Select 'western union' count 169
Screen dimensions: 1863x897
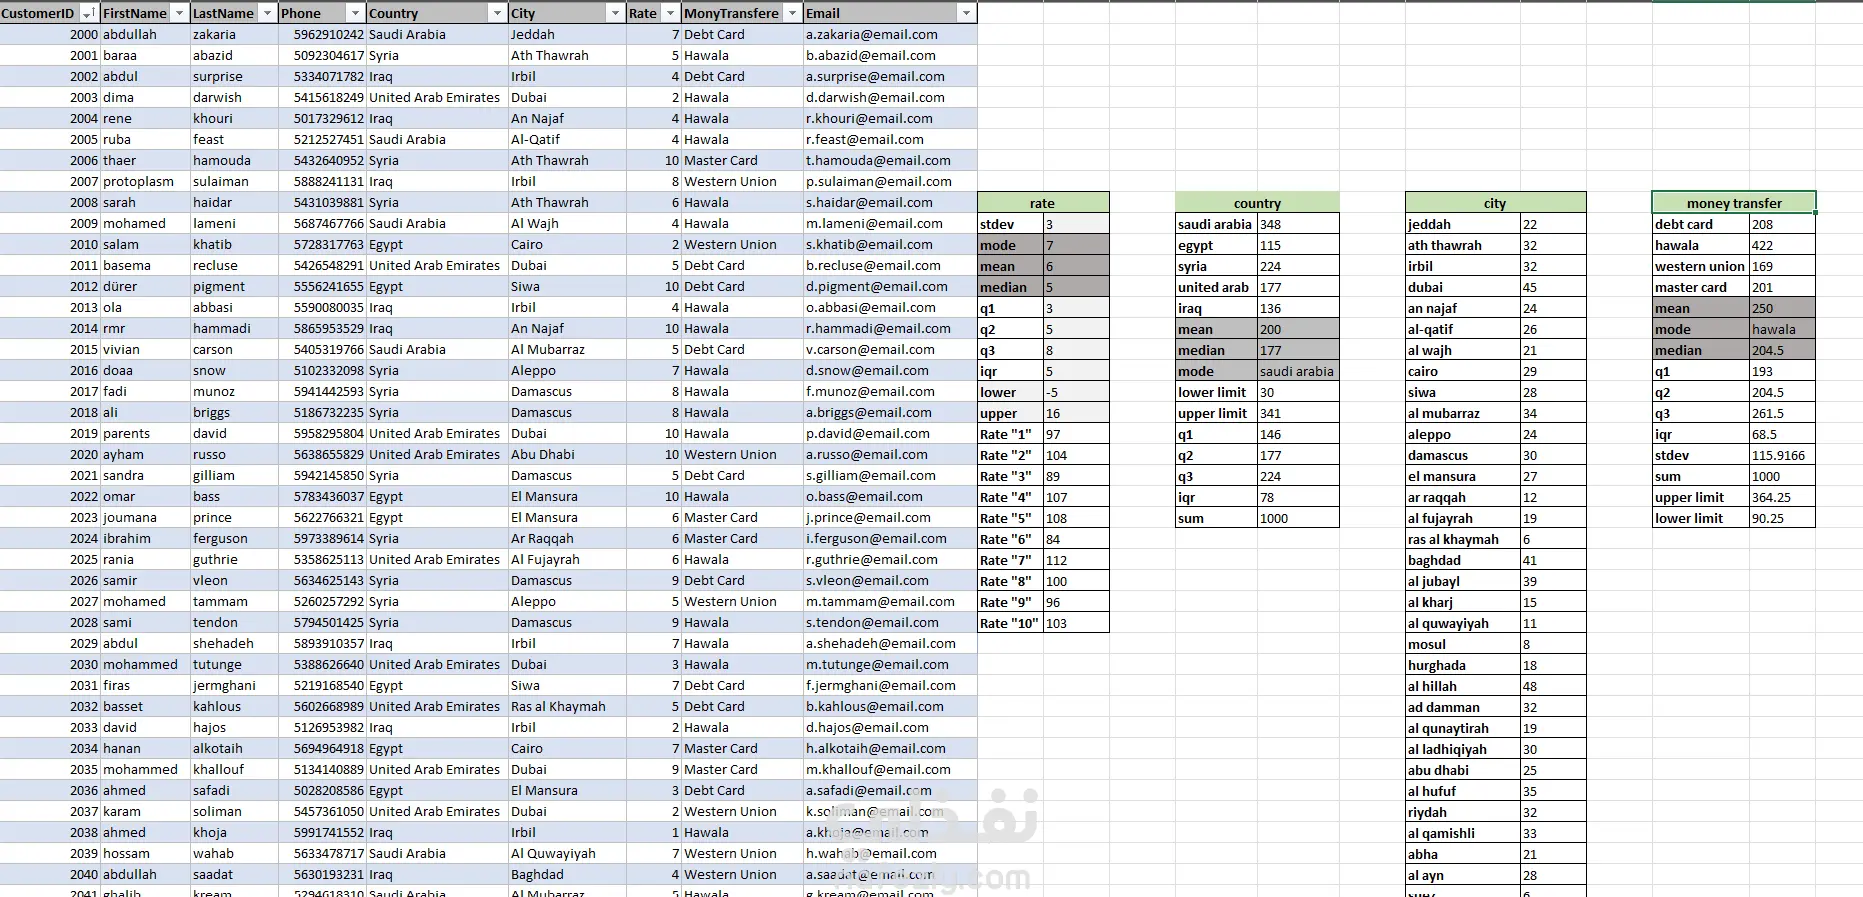1782,266
